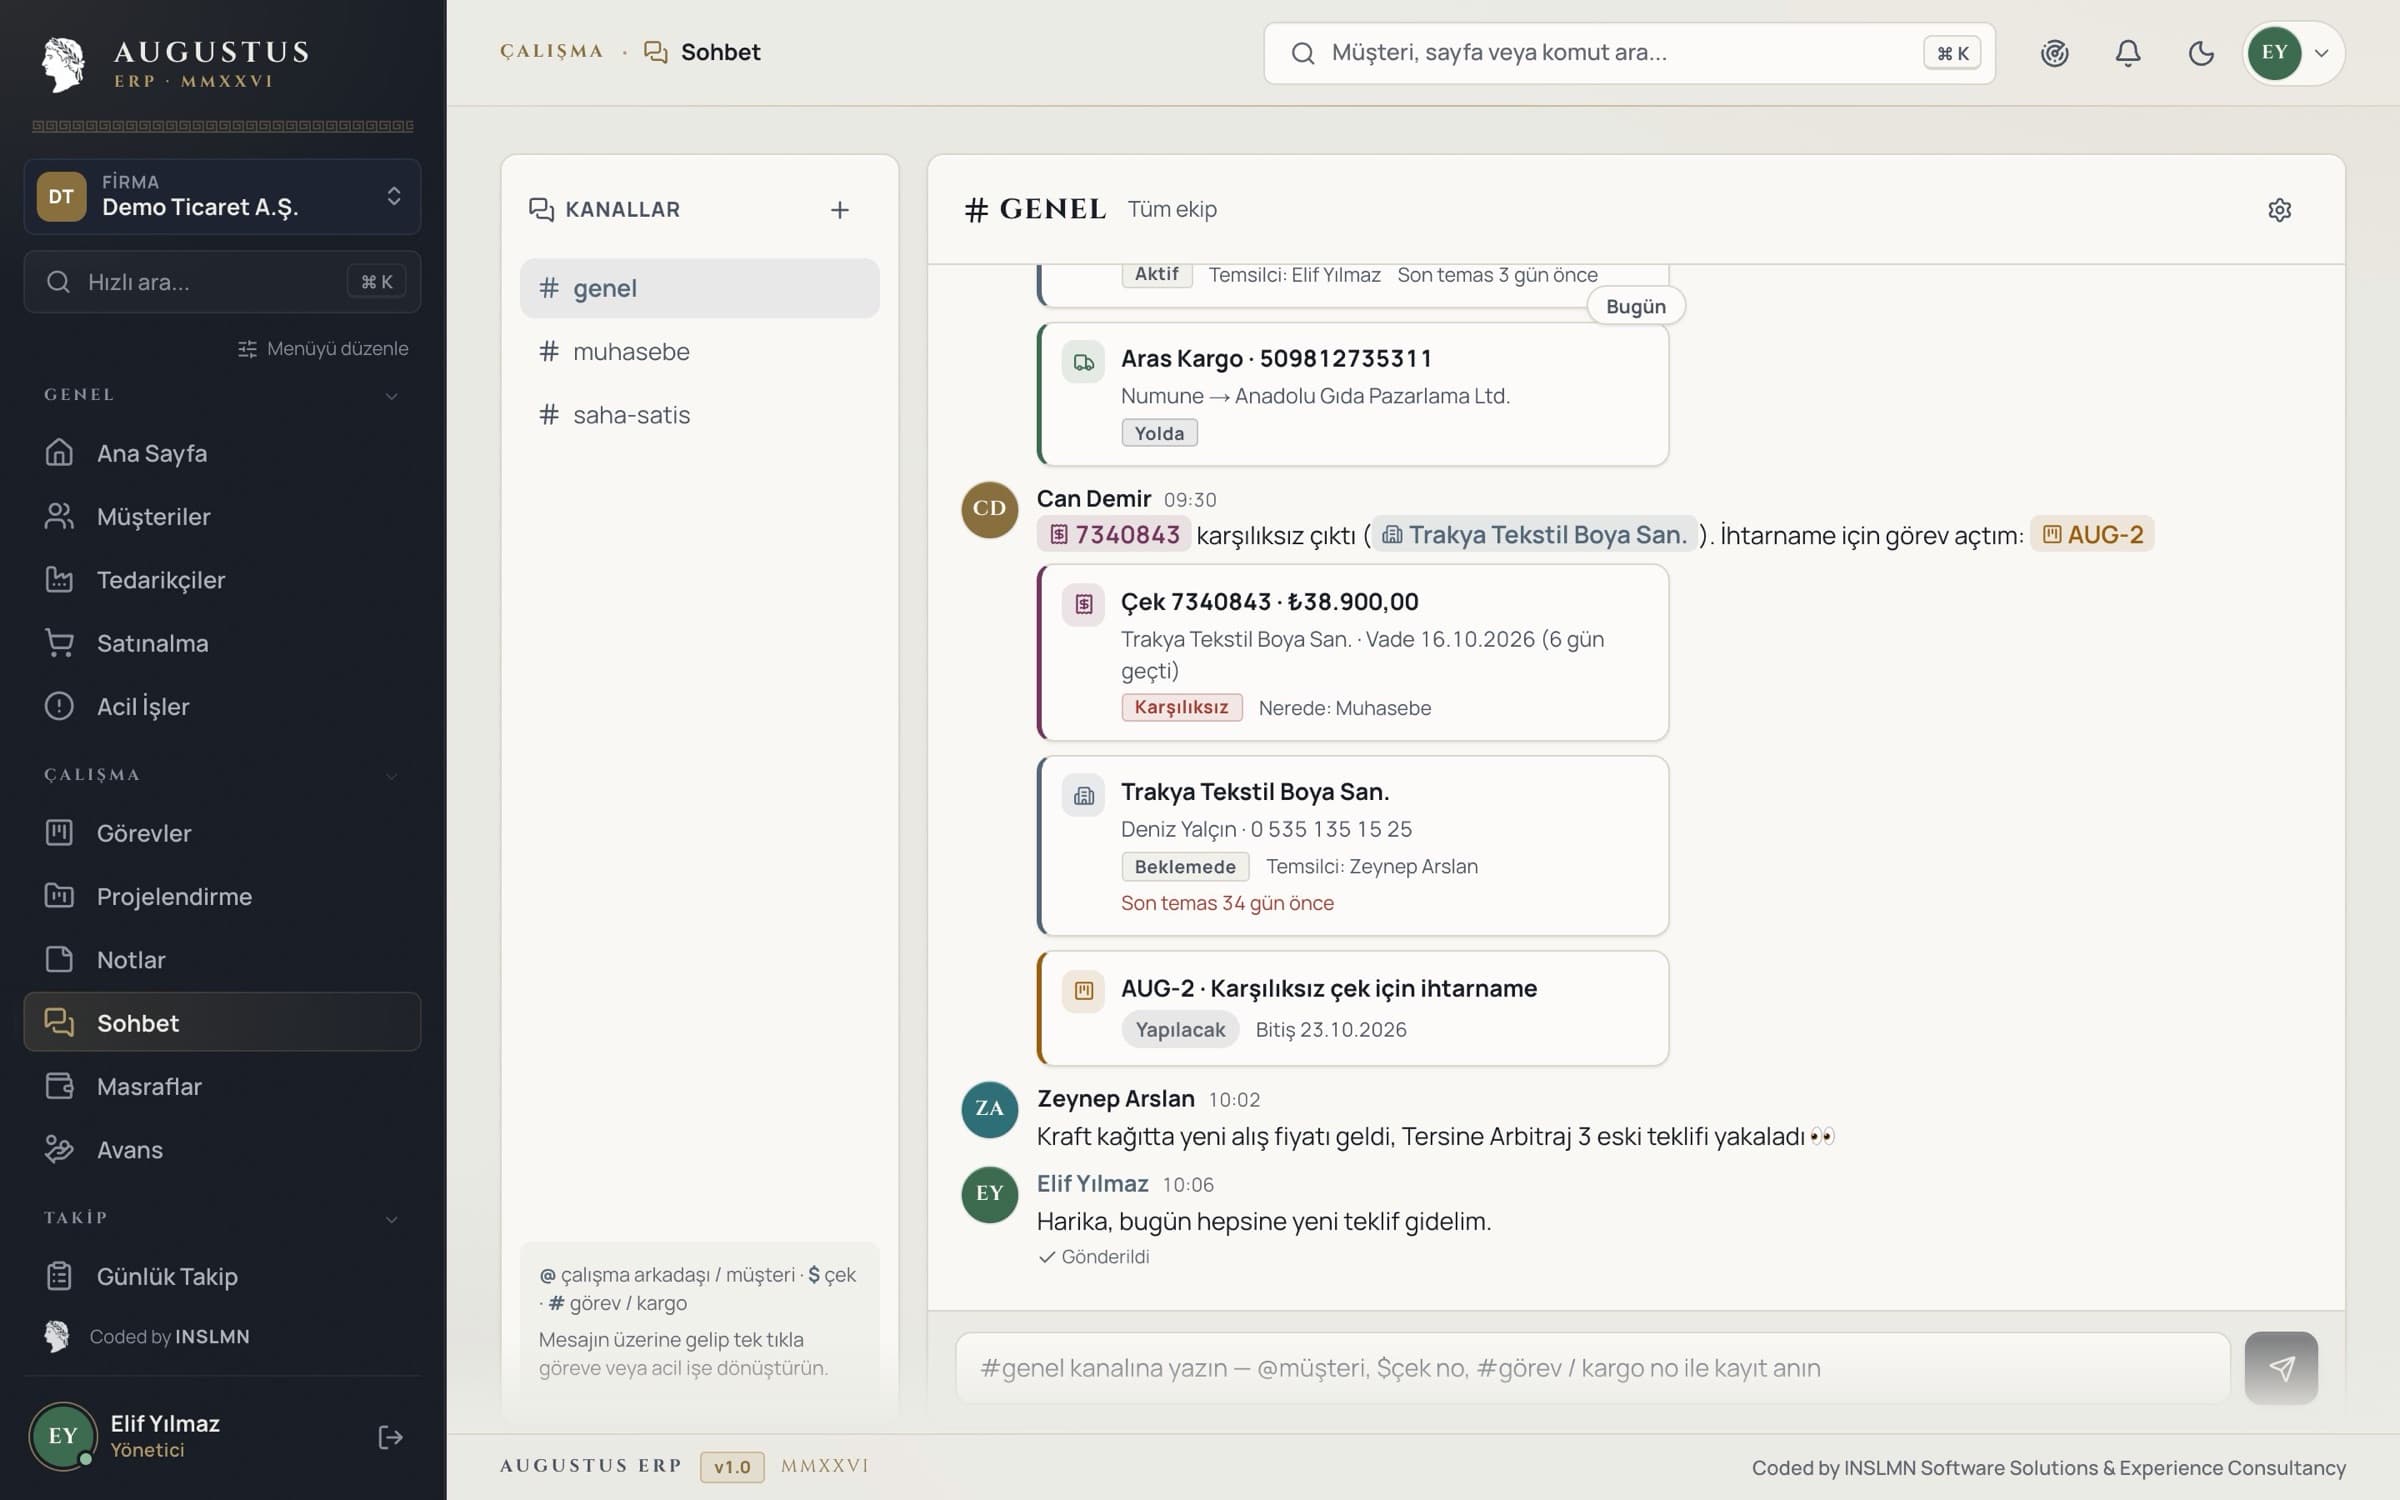Open Acil İşler
The height and width of the screenshot is (1500, 2400).
(222, 706)
